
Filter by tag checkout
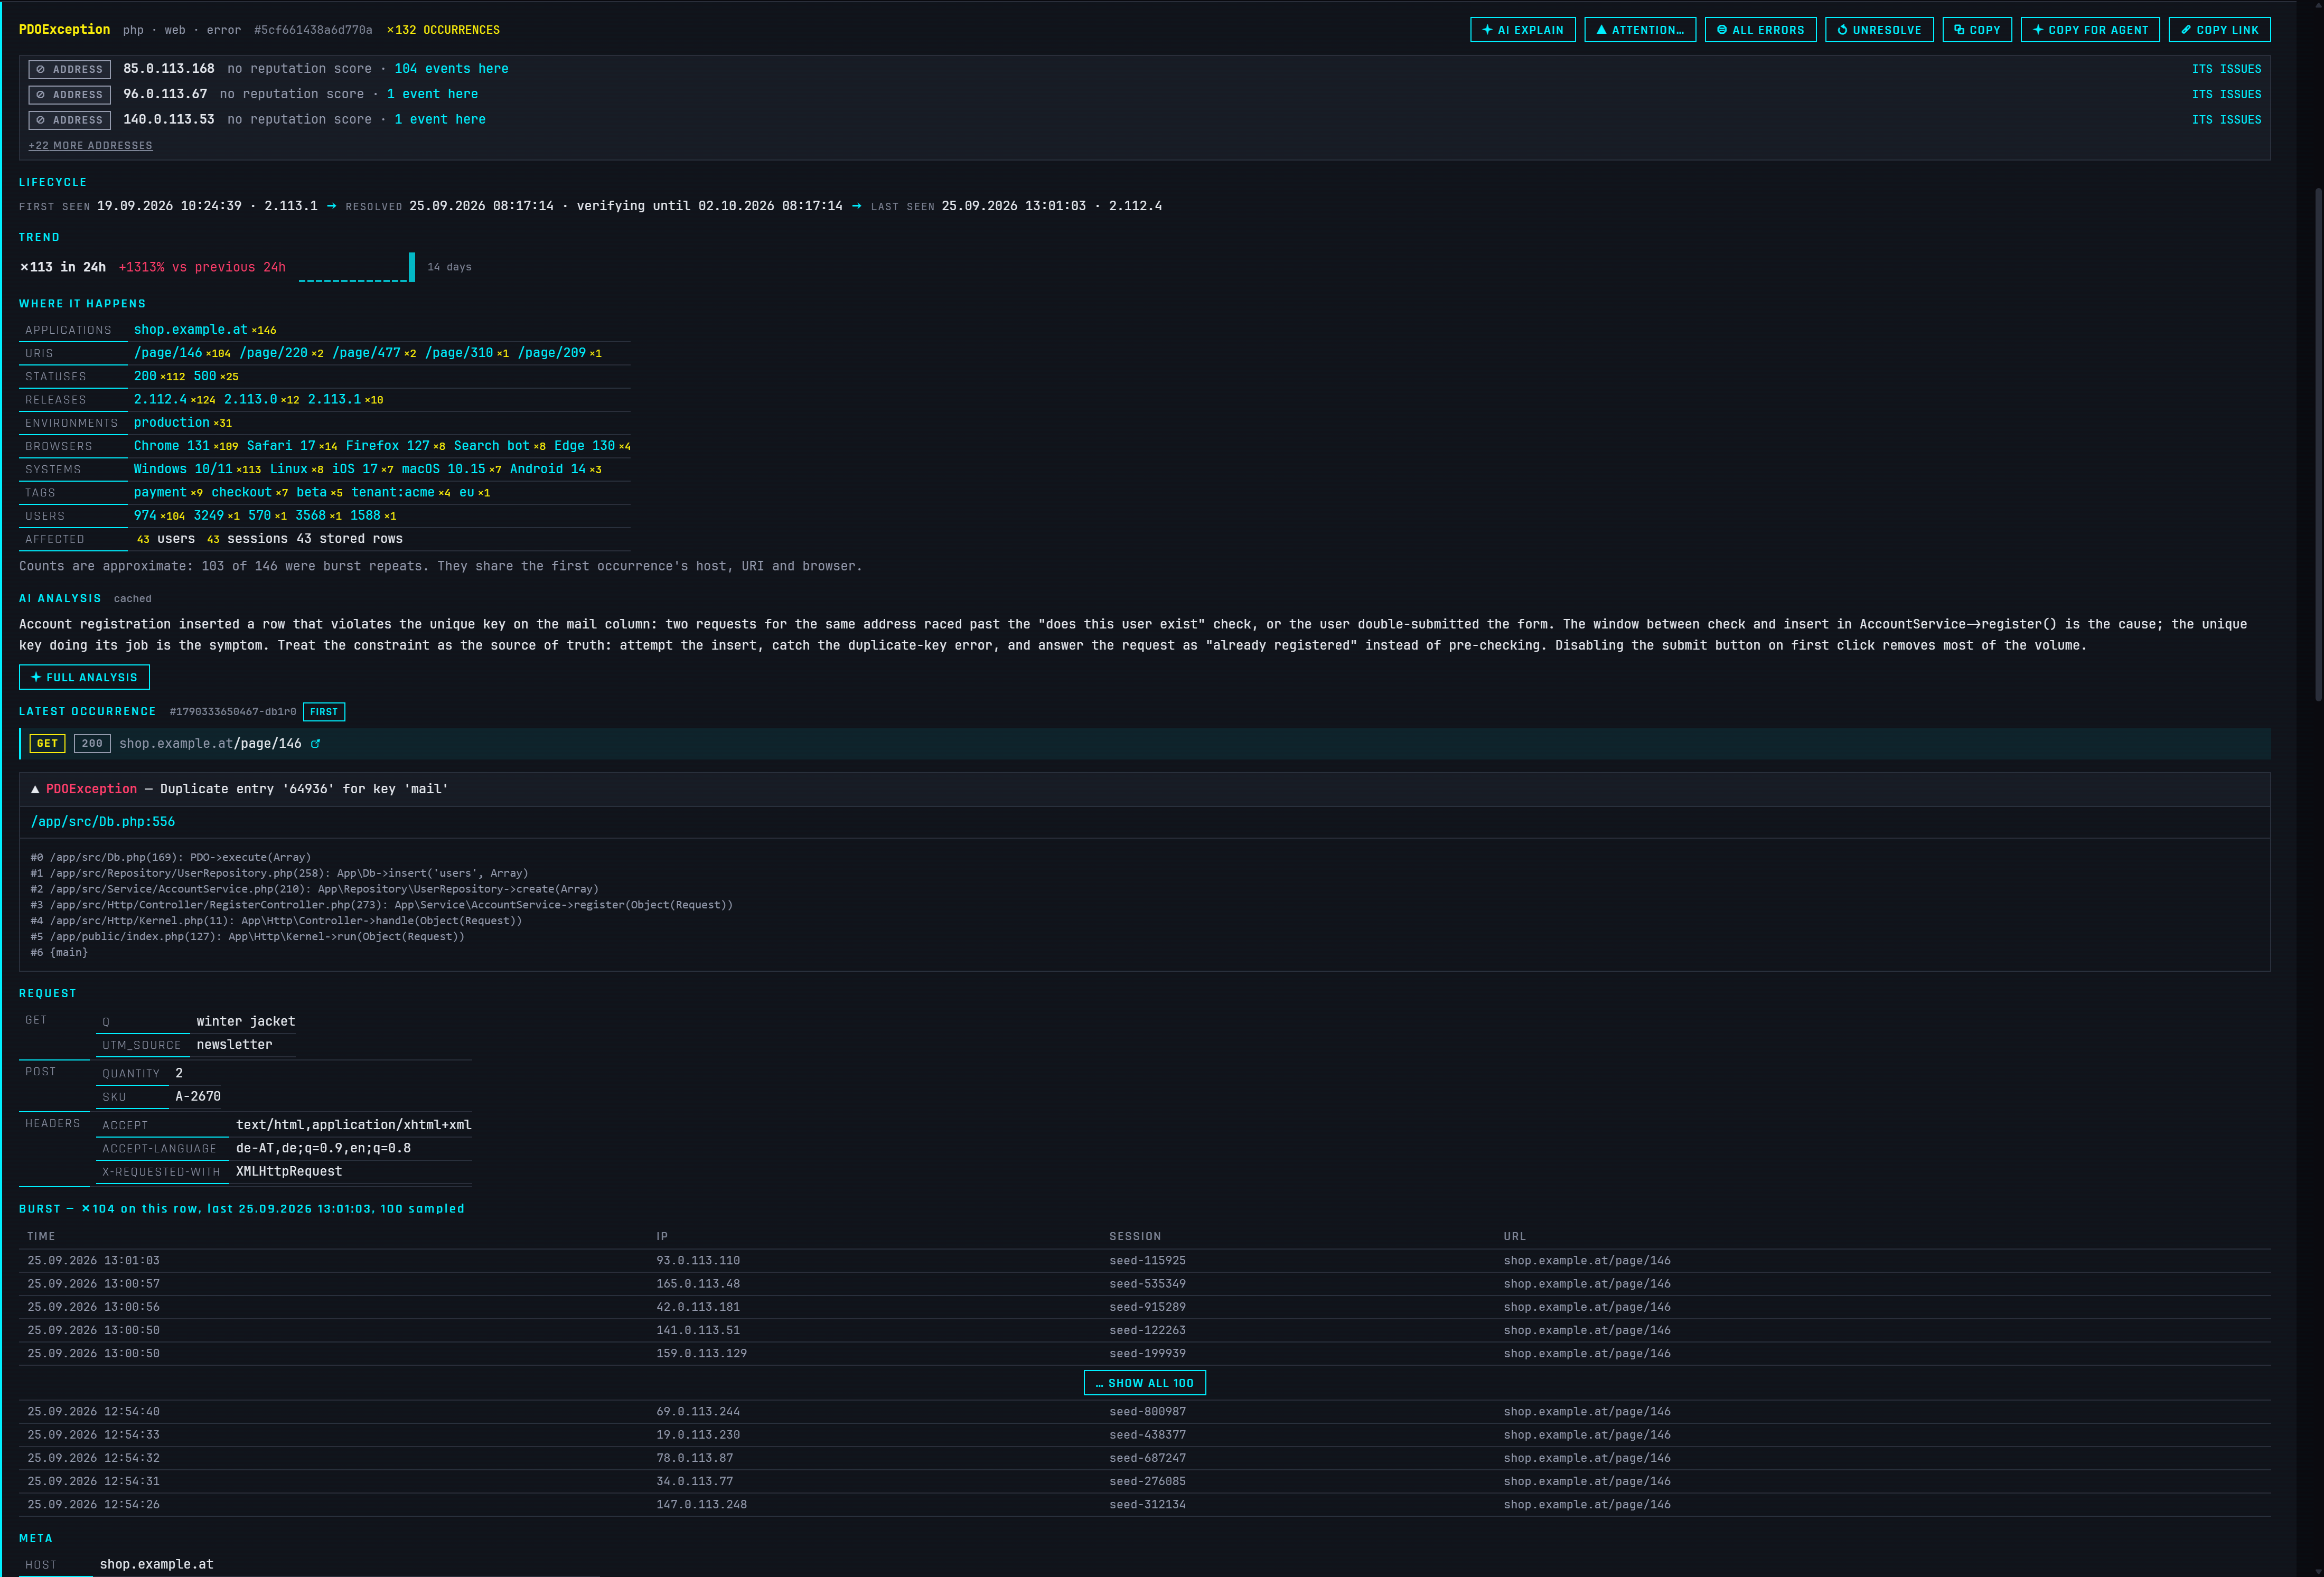[242, 492]
